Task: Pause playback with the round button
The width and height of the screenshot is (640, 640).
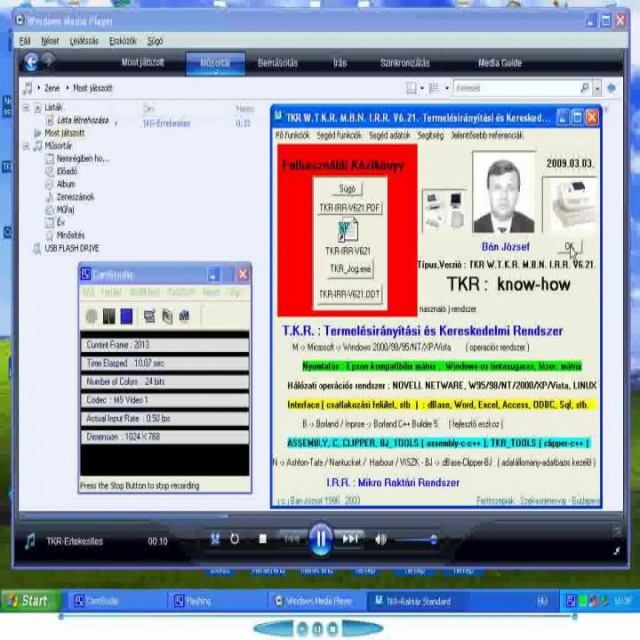Action: coord(320,540)
